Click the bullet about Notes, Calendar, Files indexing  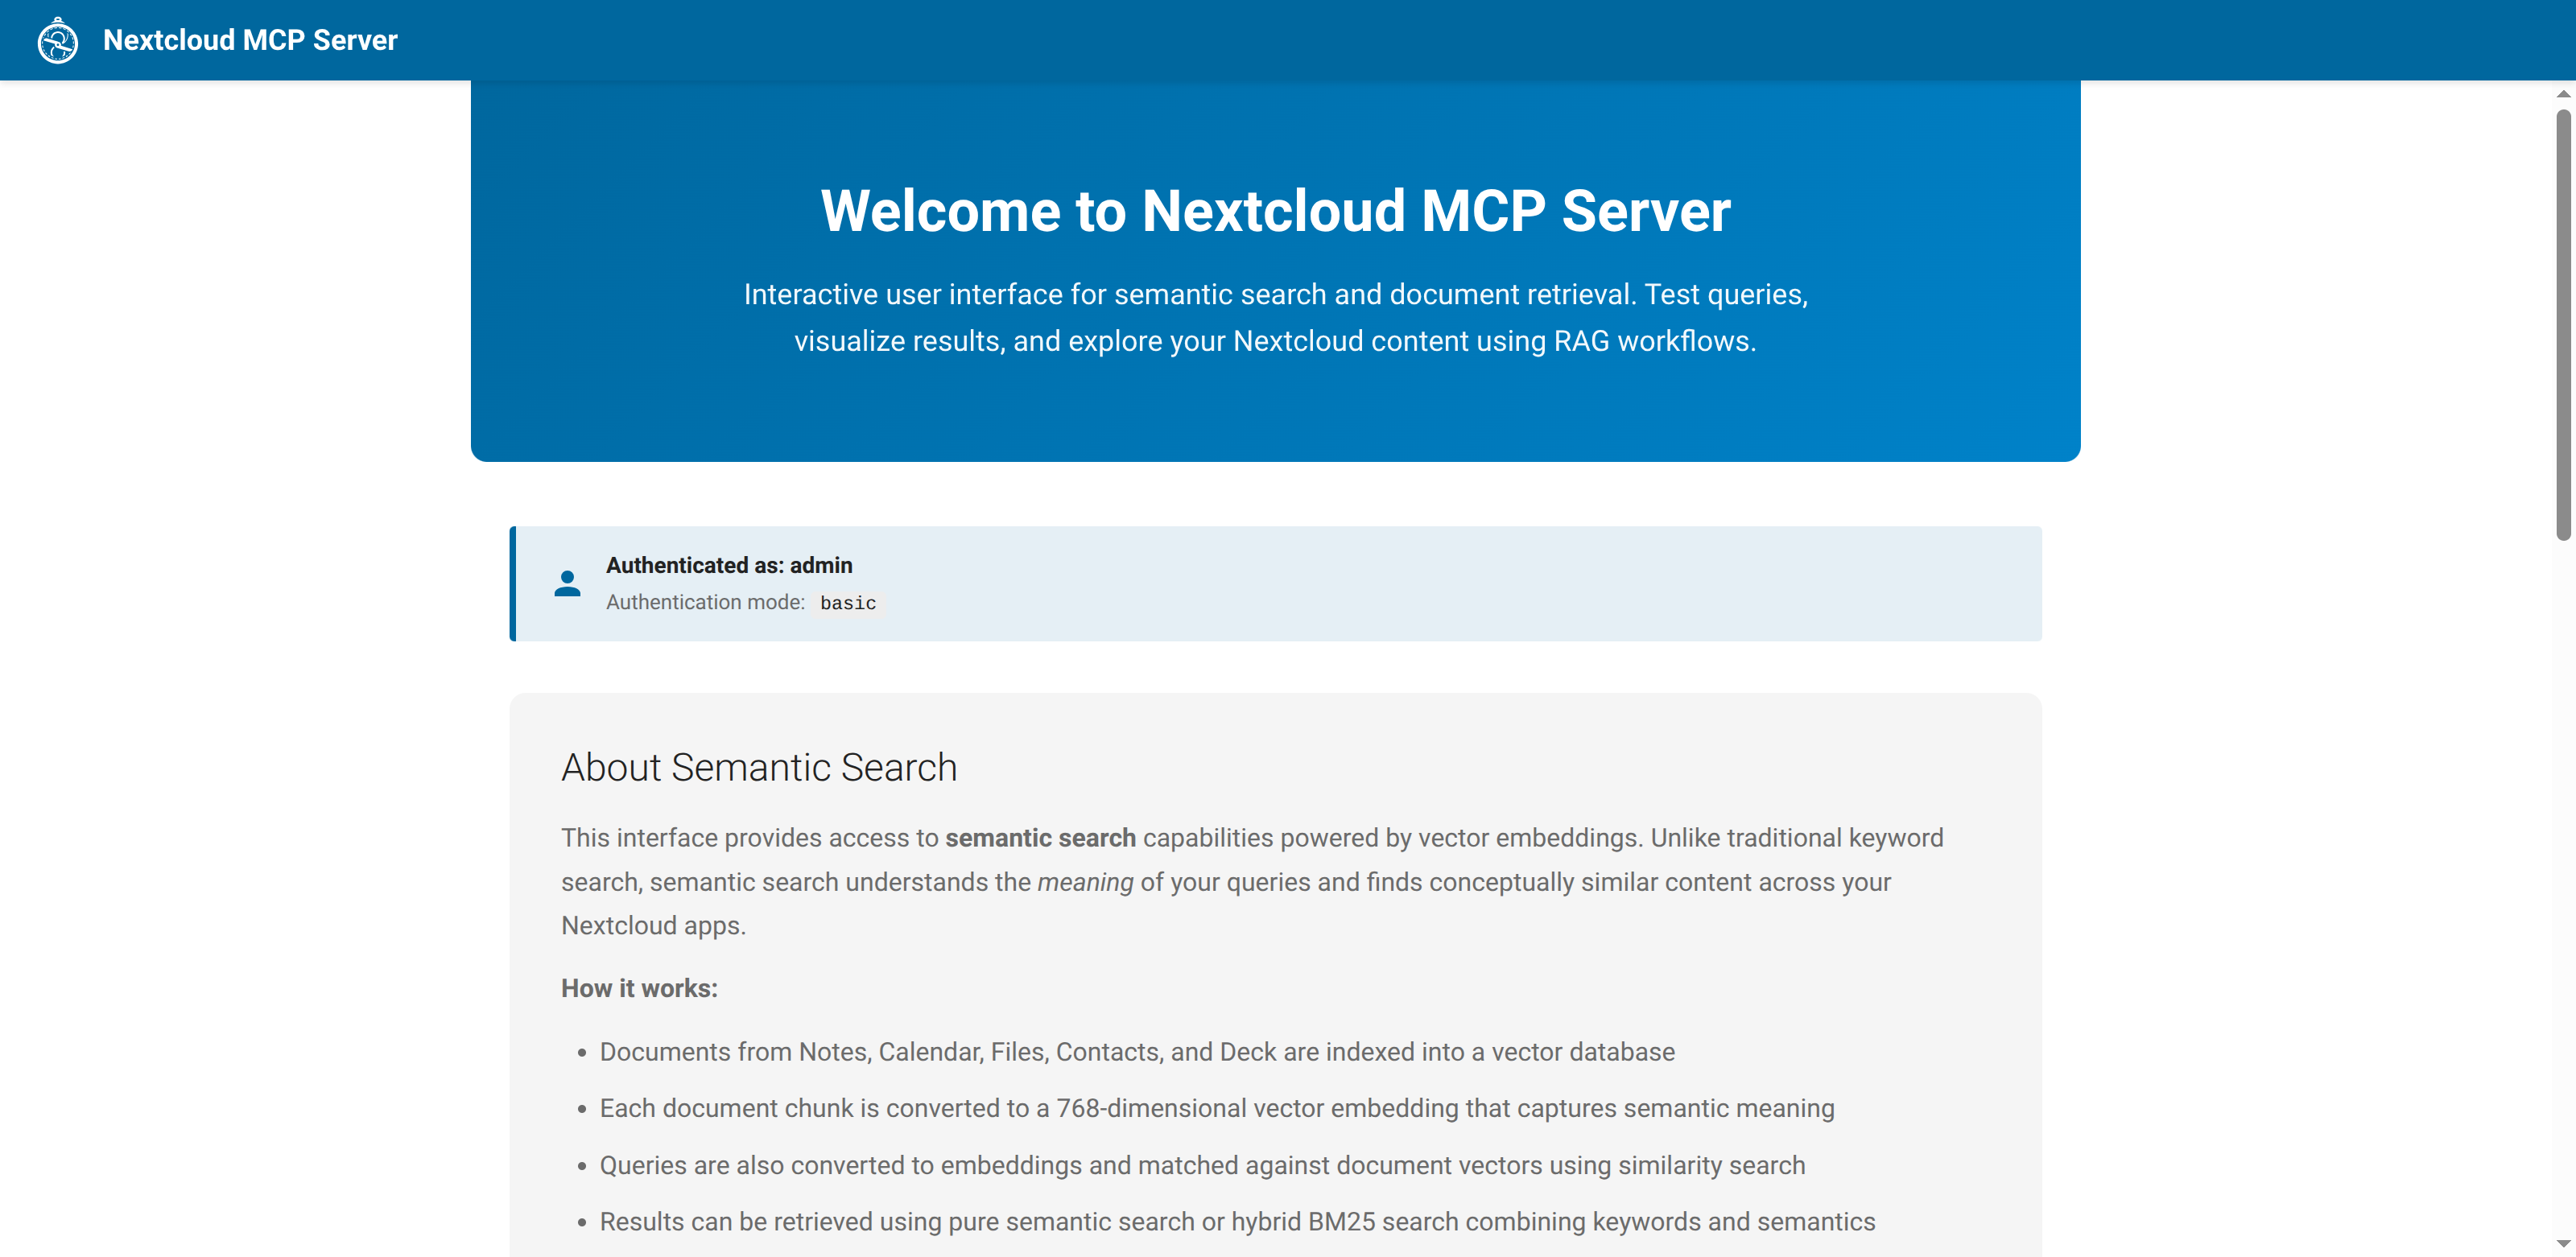pos(1137,1052)
